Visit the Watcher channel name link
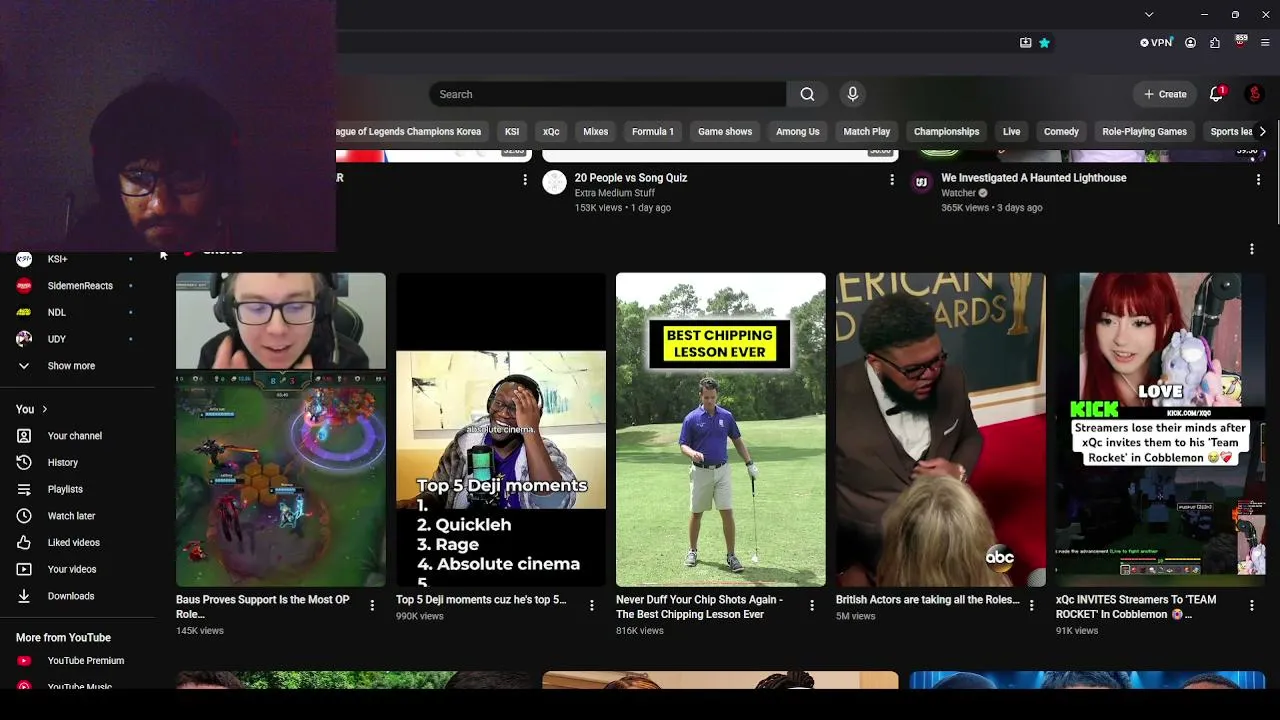1280x720 pixels. pyautogui.click(x=958, y=193)
